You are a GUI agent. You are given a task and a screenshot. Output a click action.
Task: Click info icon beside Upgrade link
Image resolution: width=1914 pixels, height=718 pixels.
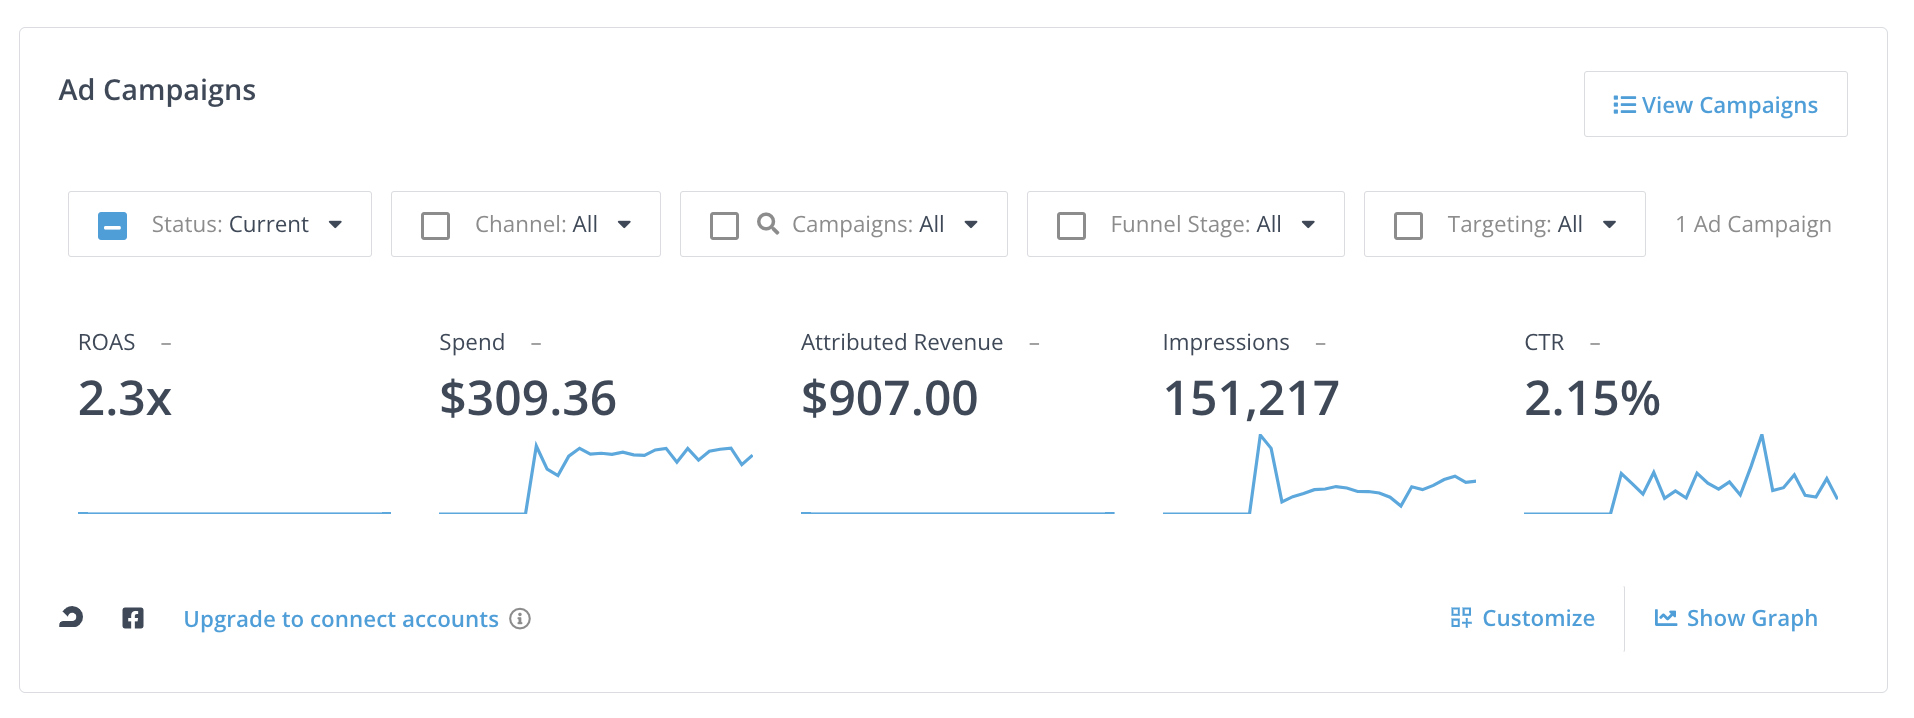(520, 619)
